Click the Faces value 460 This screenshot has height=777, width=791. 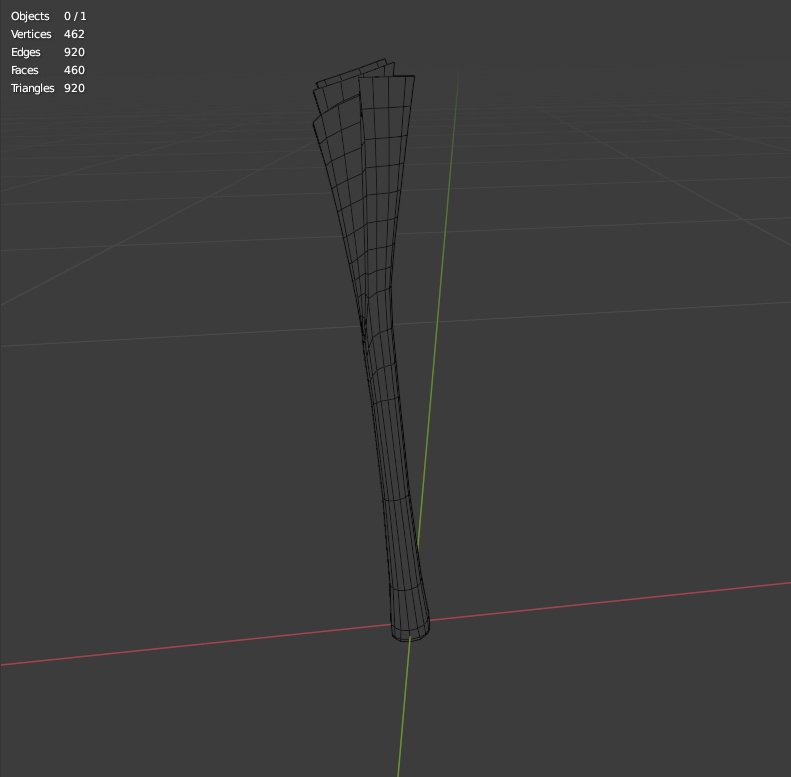coord(74,70)
